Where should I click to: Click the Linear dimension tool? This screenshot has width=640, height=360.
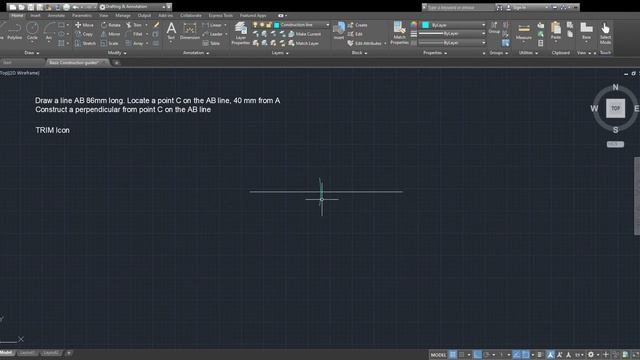pyautogui.click(x=212, y=25)
